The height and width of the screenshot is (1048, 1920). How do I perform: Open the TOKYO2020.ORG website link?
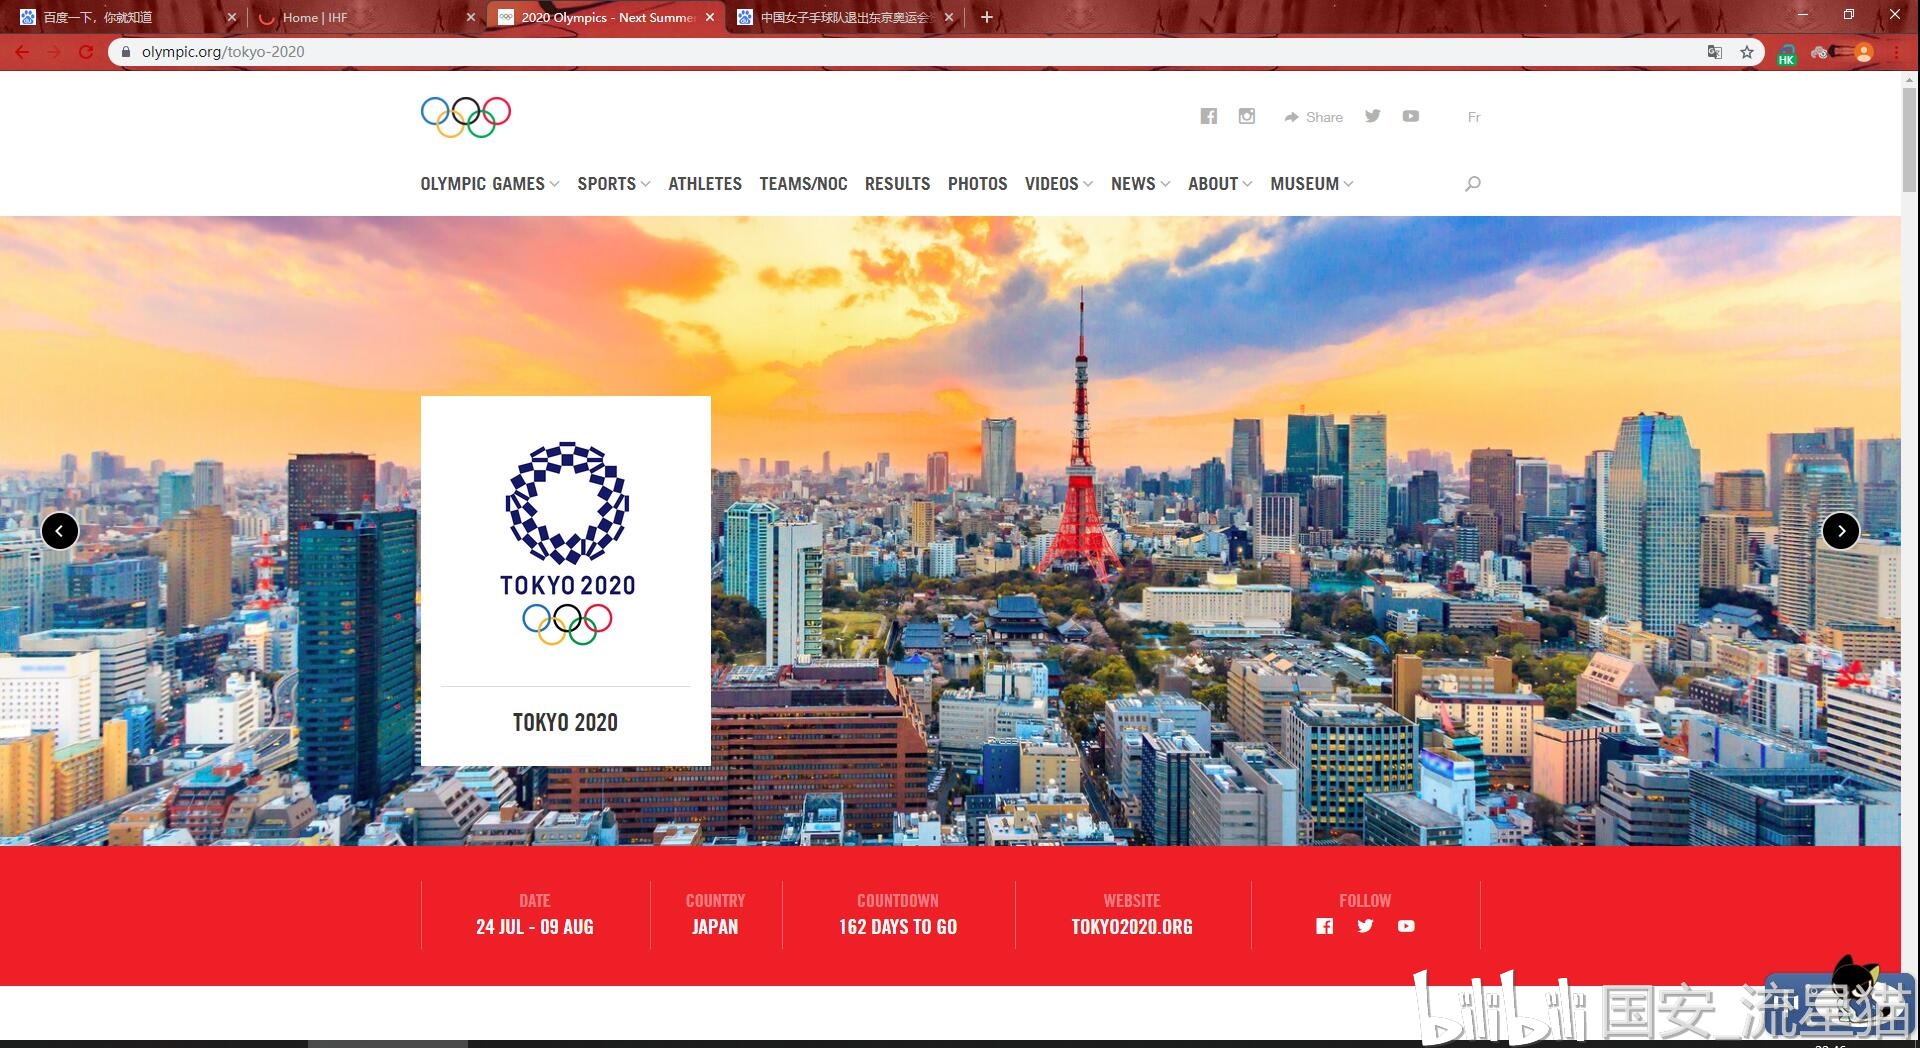pyautogui.click(x=1132, y=927)
